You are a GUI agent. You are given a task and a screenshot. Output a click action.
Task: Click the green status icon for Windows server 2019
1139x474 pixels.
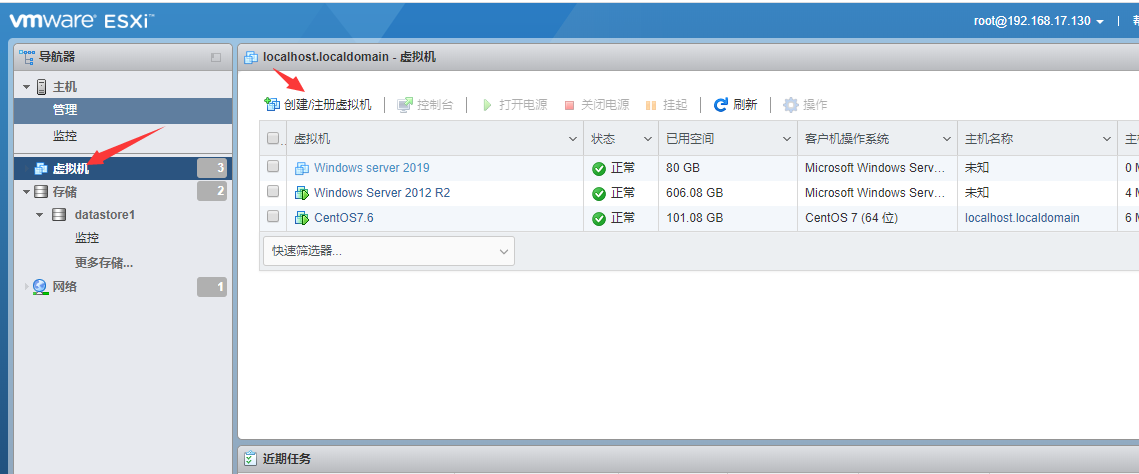pyautogui.click(x=599, y=168)
